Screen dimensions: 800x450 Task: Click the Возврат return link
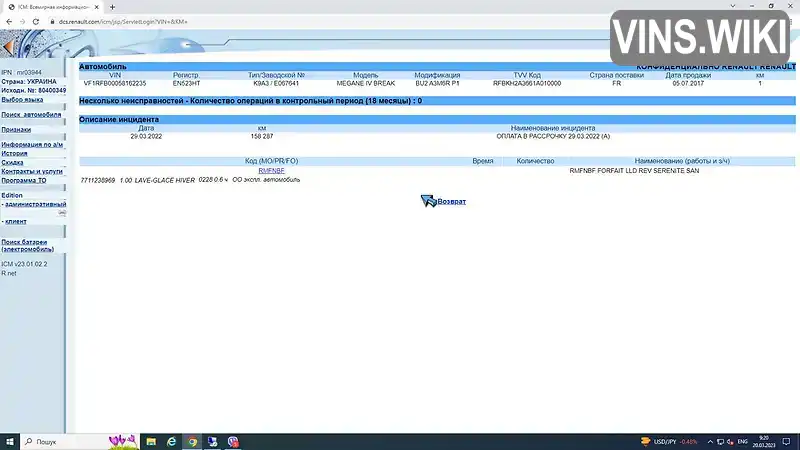[452, 202]
